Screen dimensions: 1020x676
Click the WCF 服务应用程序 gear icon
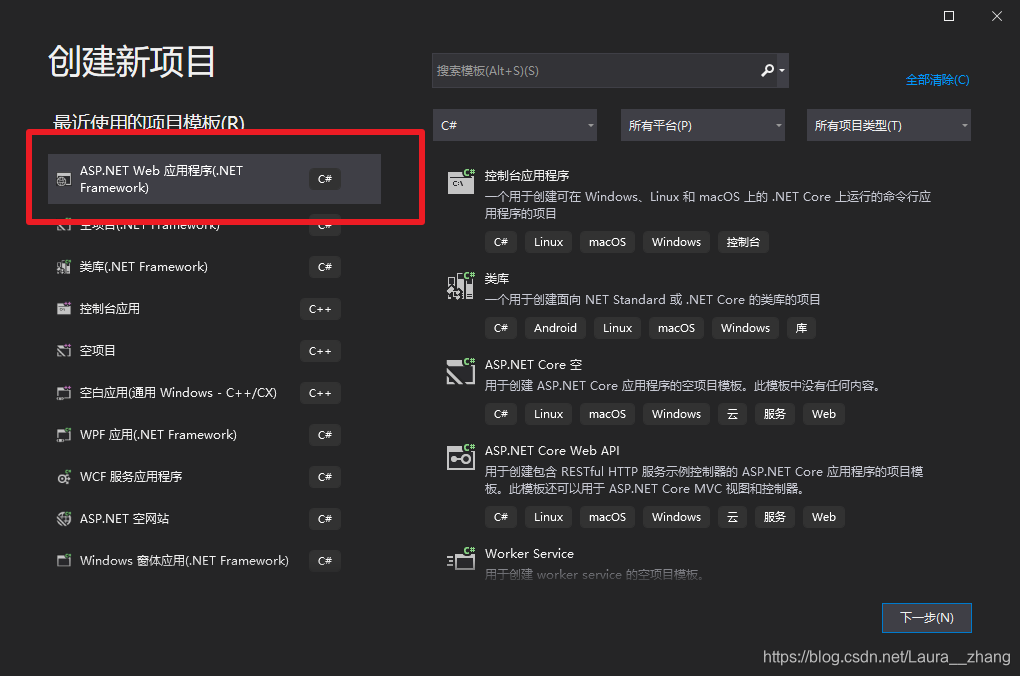(x=64, y=477)
